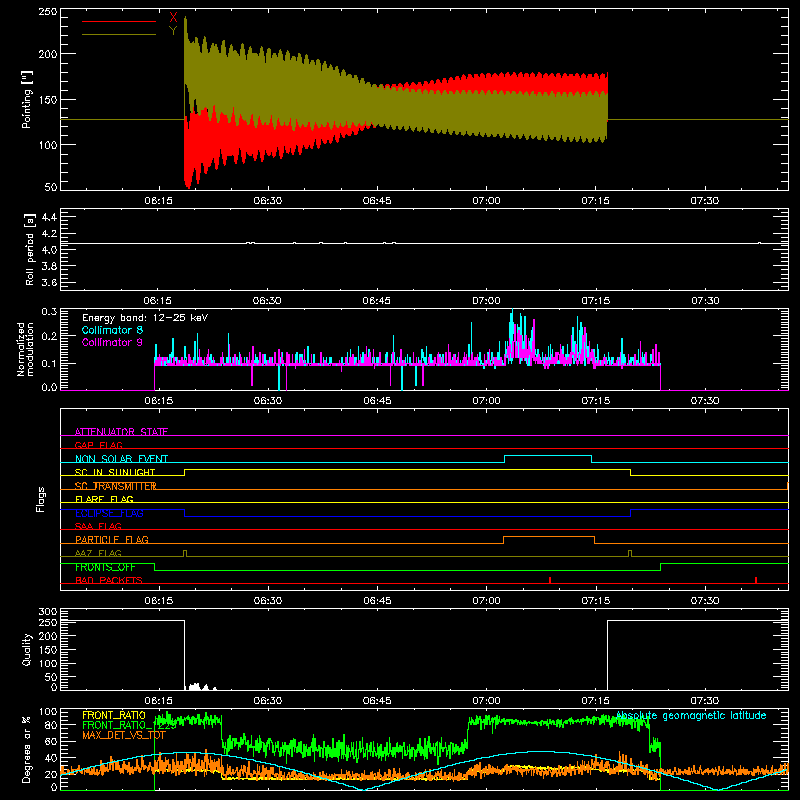Screen dimensions: 800x800
Task: Click the SC_IN_SUNLIGHT flag label
Action: 115,472
